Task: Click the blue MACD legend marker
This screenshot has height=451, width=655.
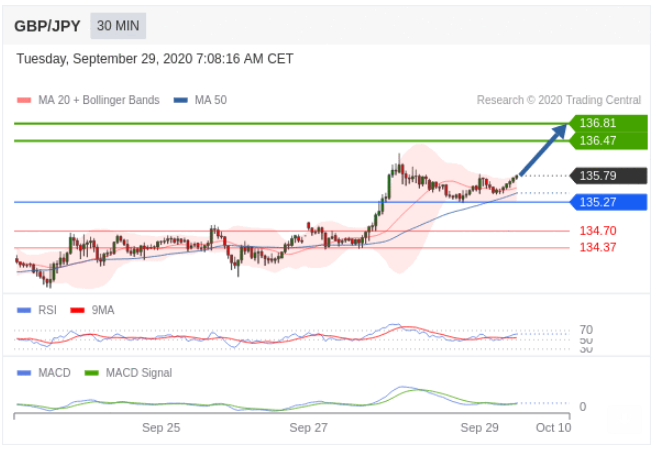Action: tap(24, 373)
